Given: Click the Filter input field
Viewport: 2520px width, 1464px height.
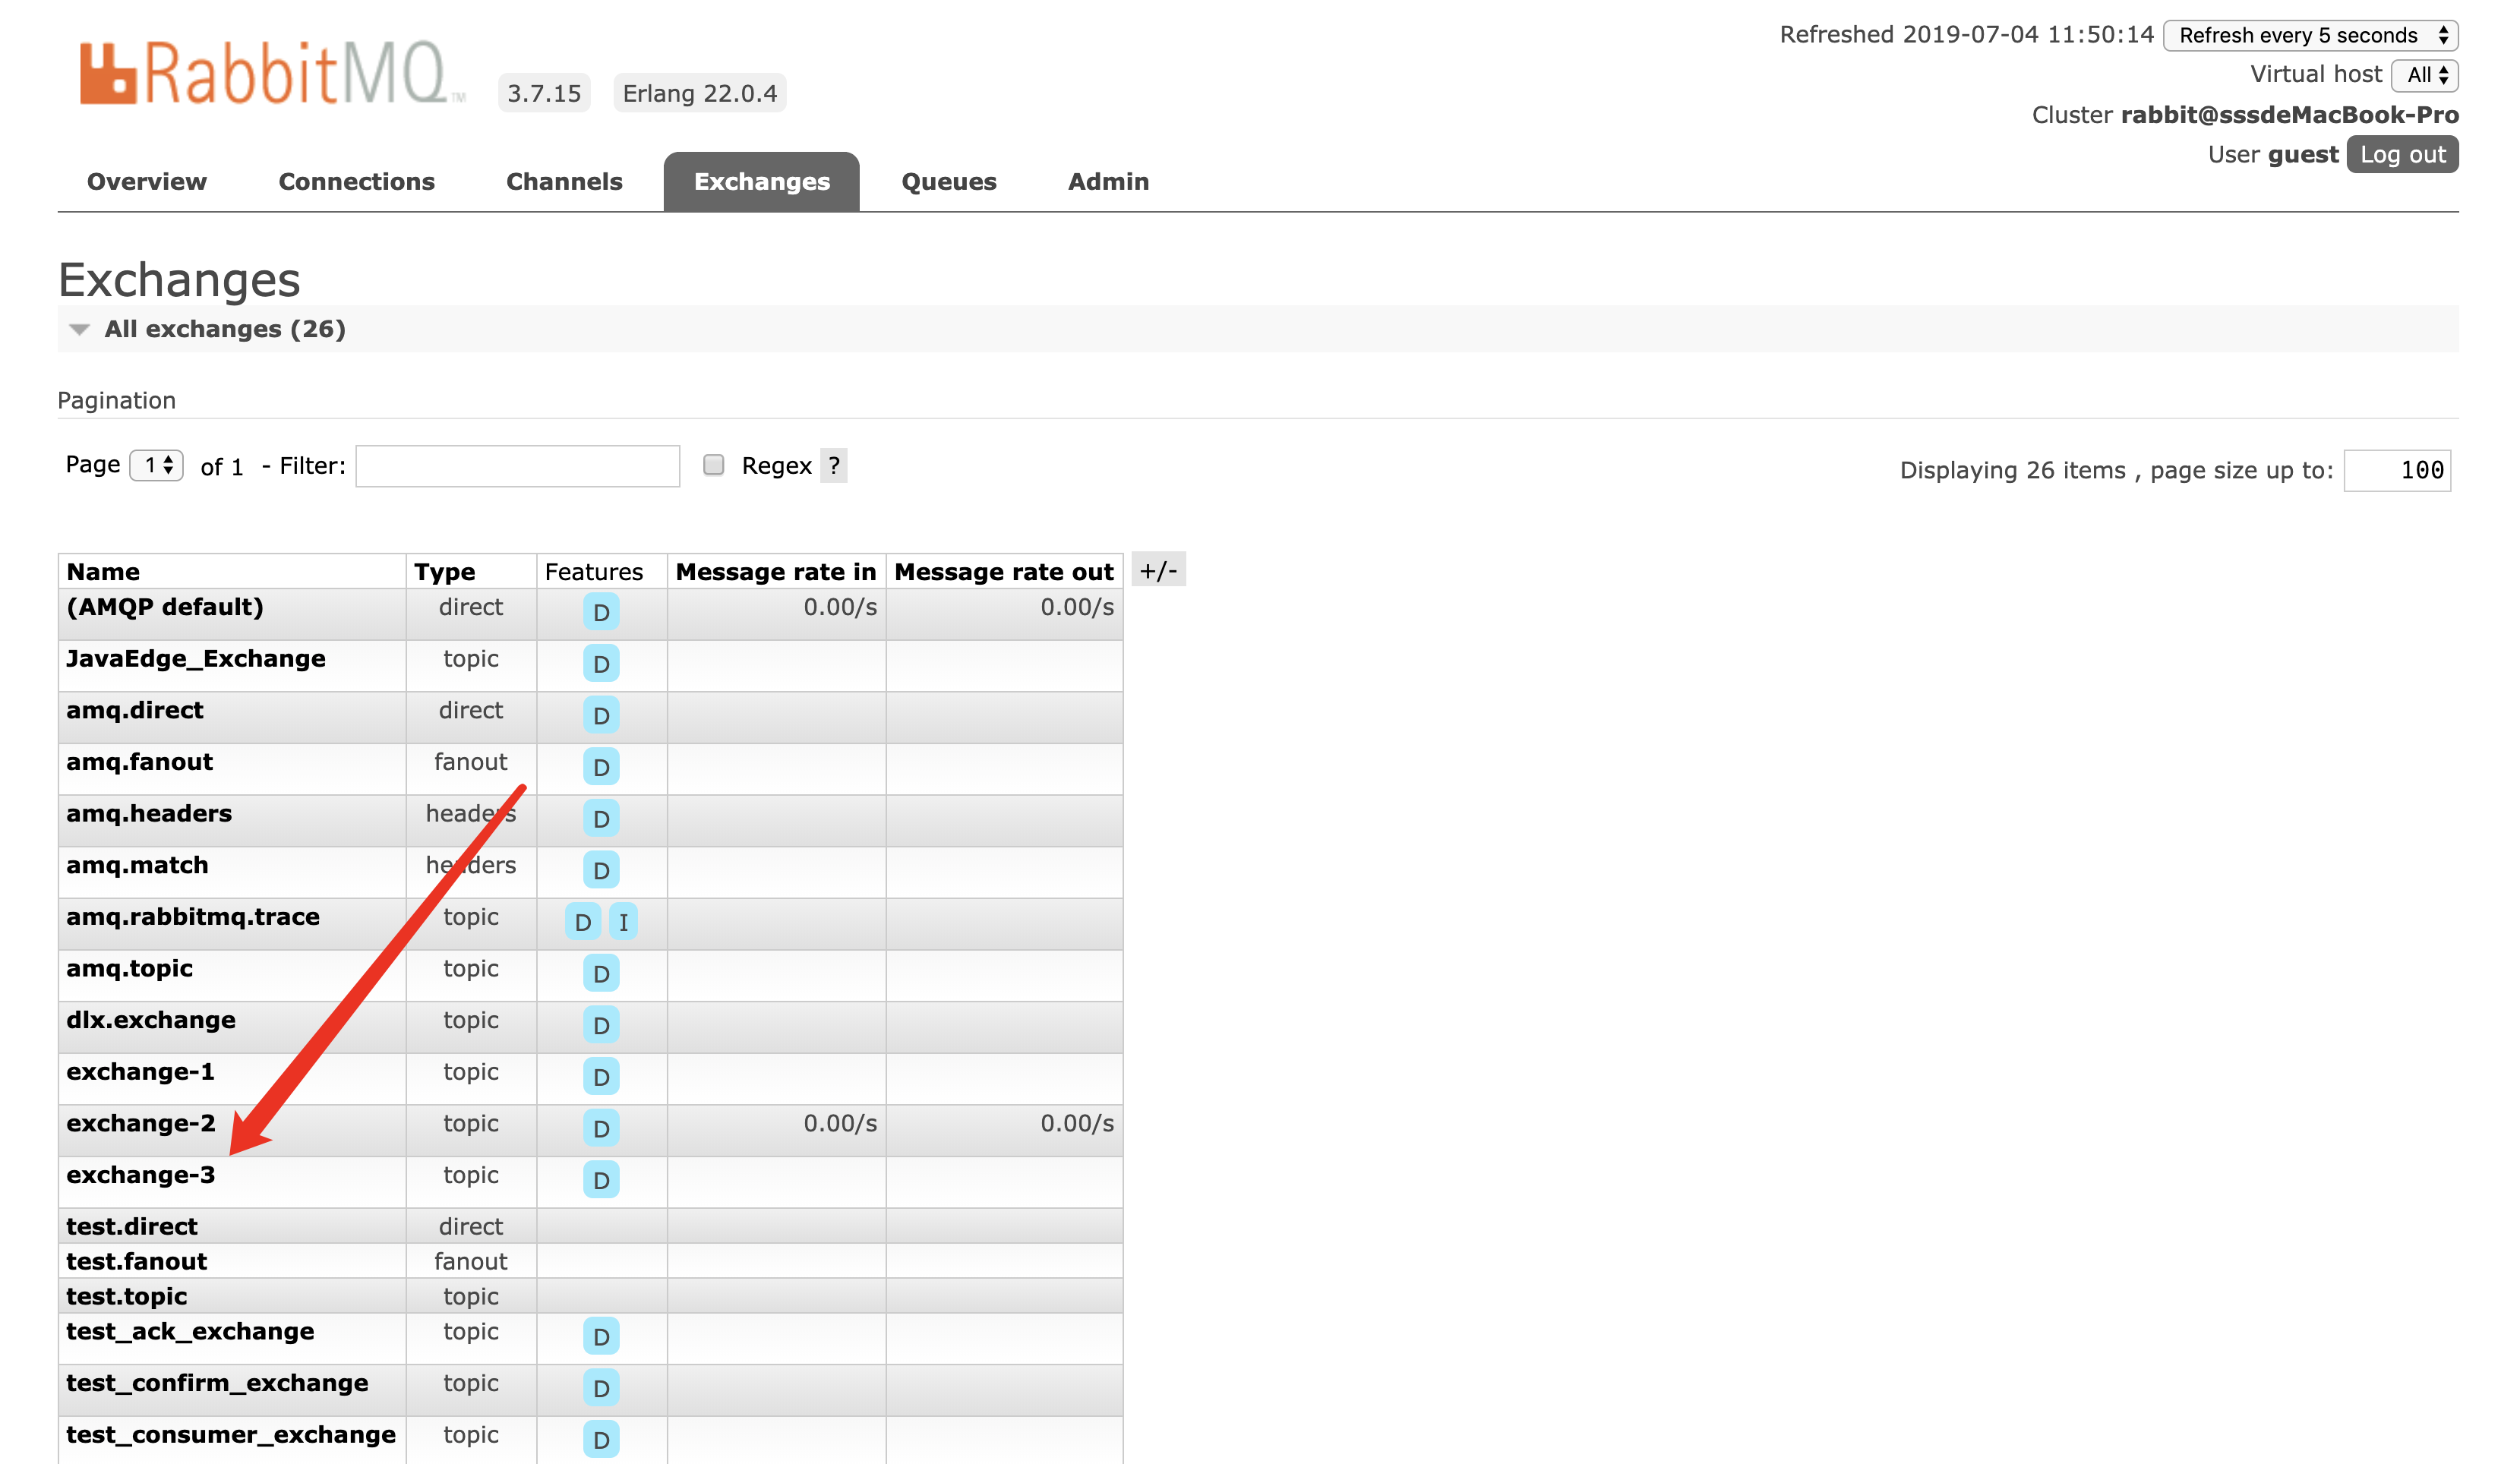Looking at the screenshot, I should (517, 467).
